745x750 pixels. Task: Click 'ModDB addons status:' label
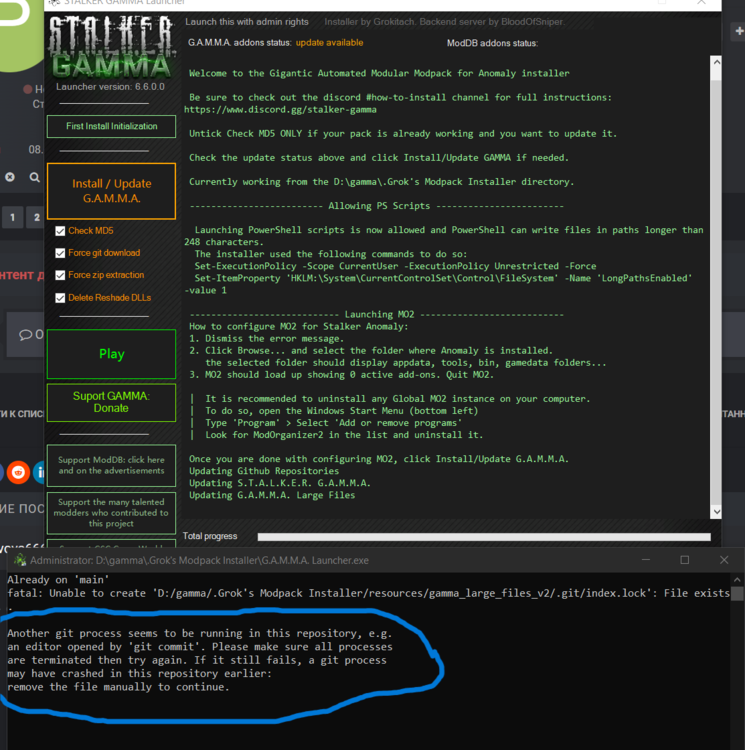click(x=492, y=43)
